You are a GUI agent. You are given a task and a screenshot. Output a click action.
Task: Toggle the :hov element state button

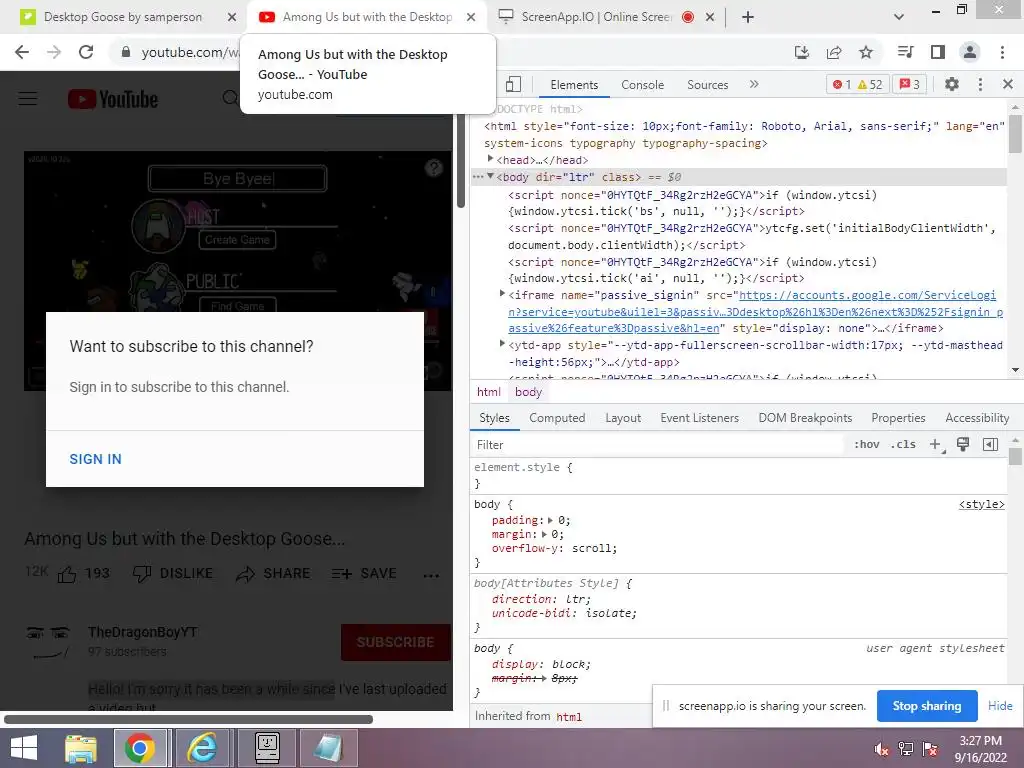click(867, 445)
